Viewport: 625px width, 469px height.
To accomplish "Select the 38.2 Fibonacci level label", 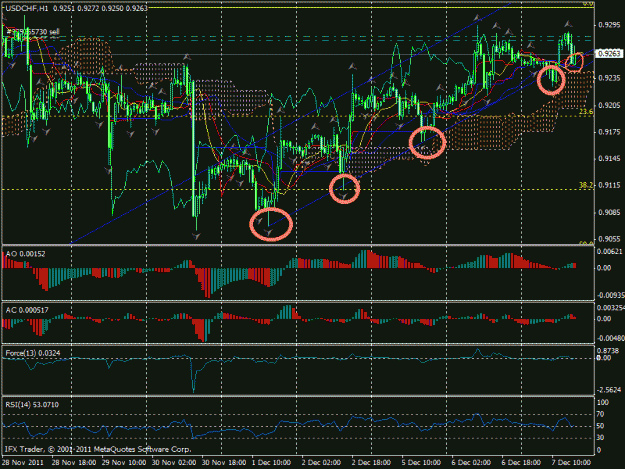I will tap(586, 185).
